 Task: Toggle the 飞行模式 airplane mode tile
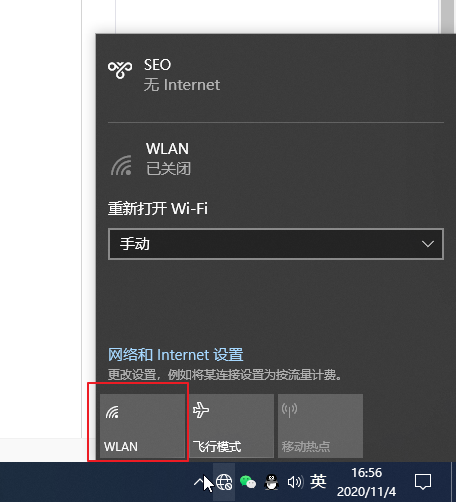(232, 426)
